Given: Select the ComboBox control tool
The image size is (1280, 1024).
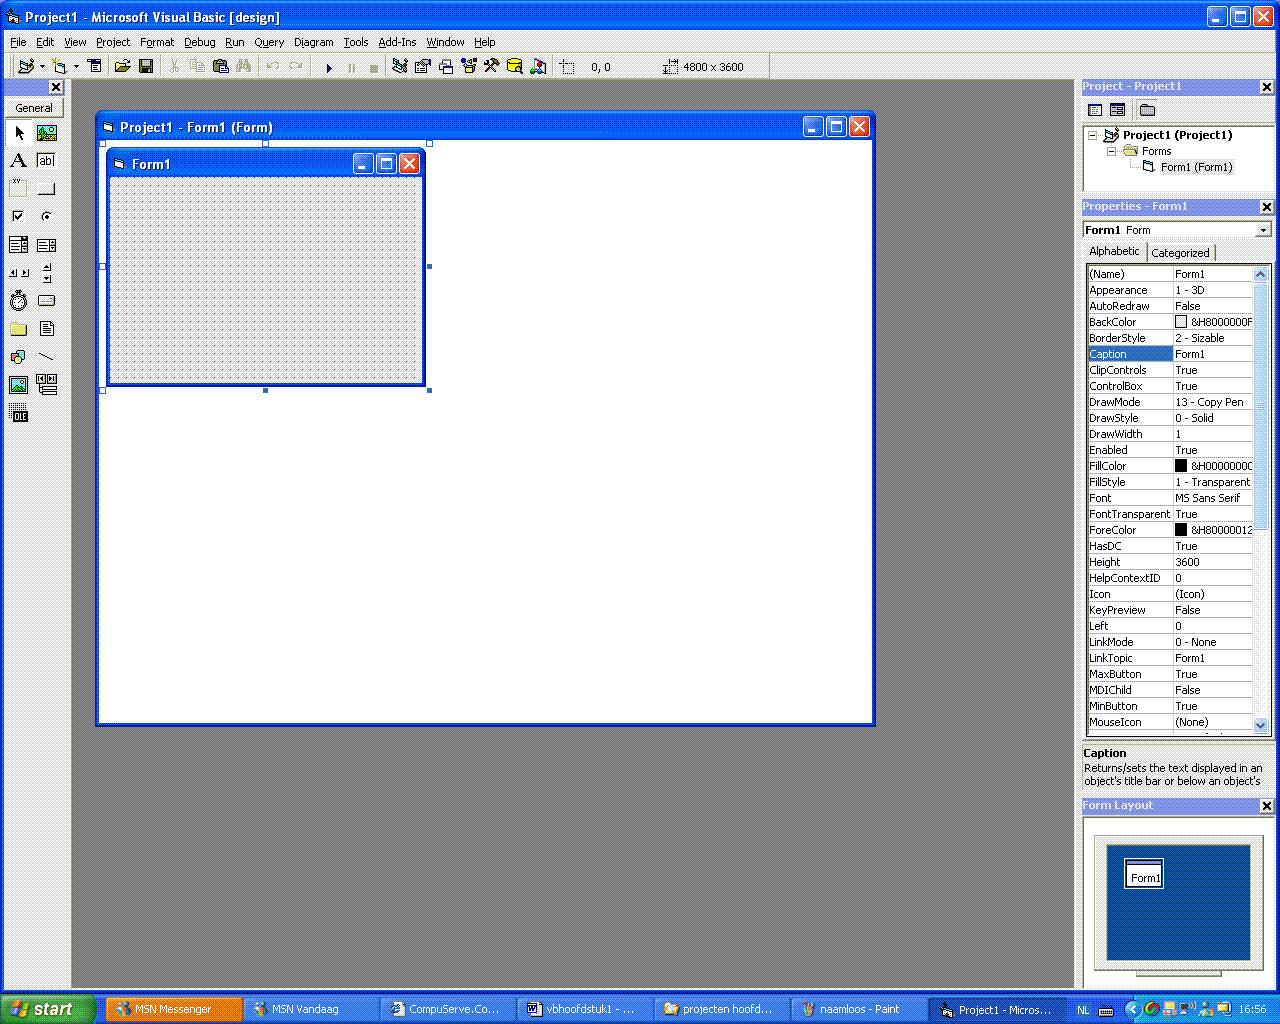Looking at the screenshot, I should (x=19, y=245).
